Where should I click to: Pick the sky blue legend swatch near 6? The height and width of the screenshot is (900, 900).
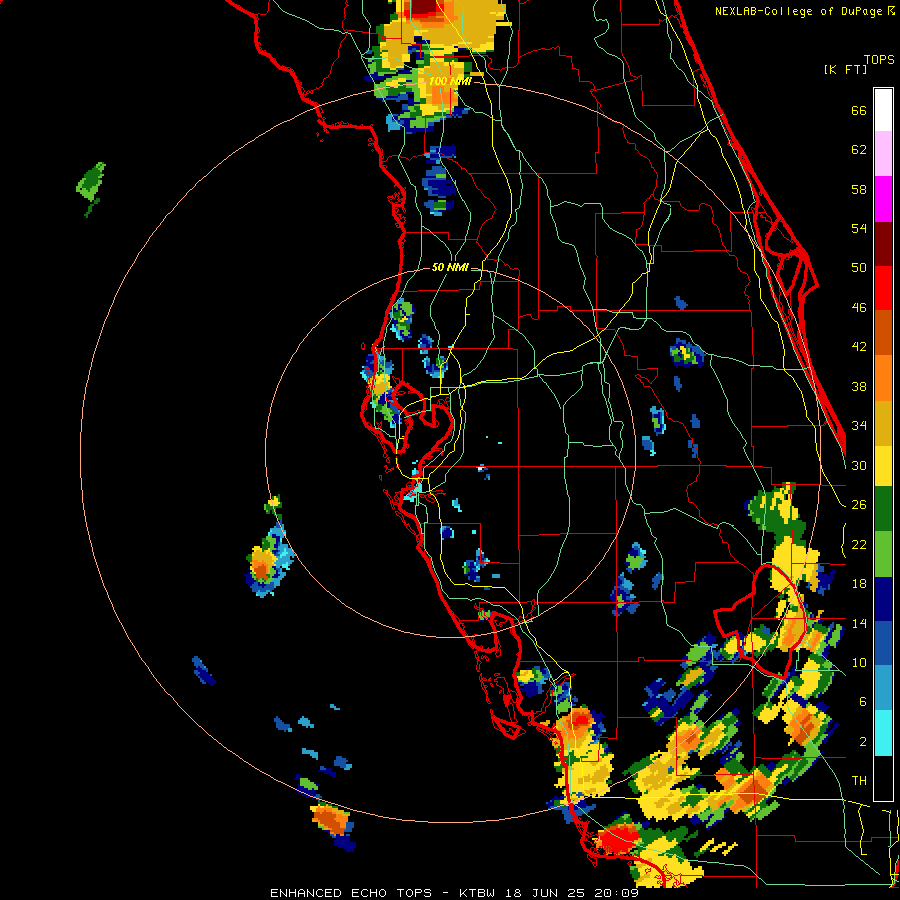coord(883,688)
